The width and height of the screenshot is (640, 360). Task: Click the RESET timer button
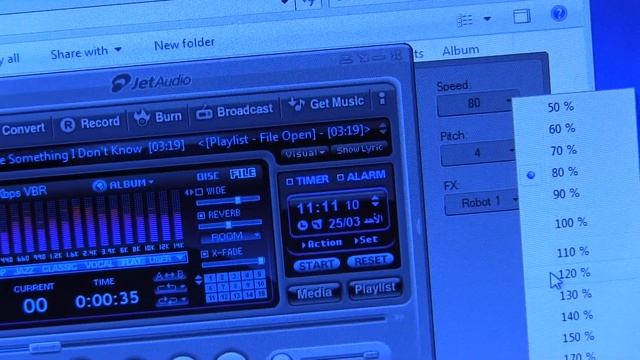(x=371, y=260)
